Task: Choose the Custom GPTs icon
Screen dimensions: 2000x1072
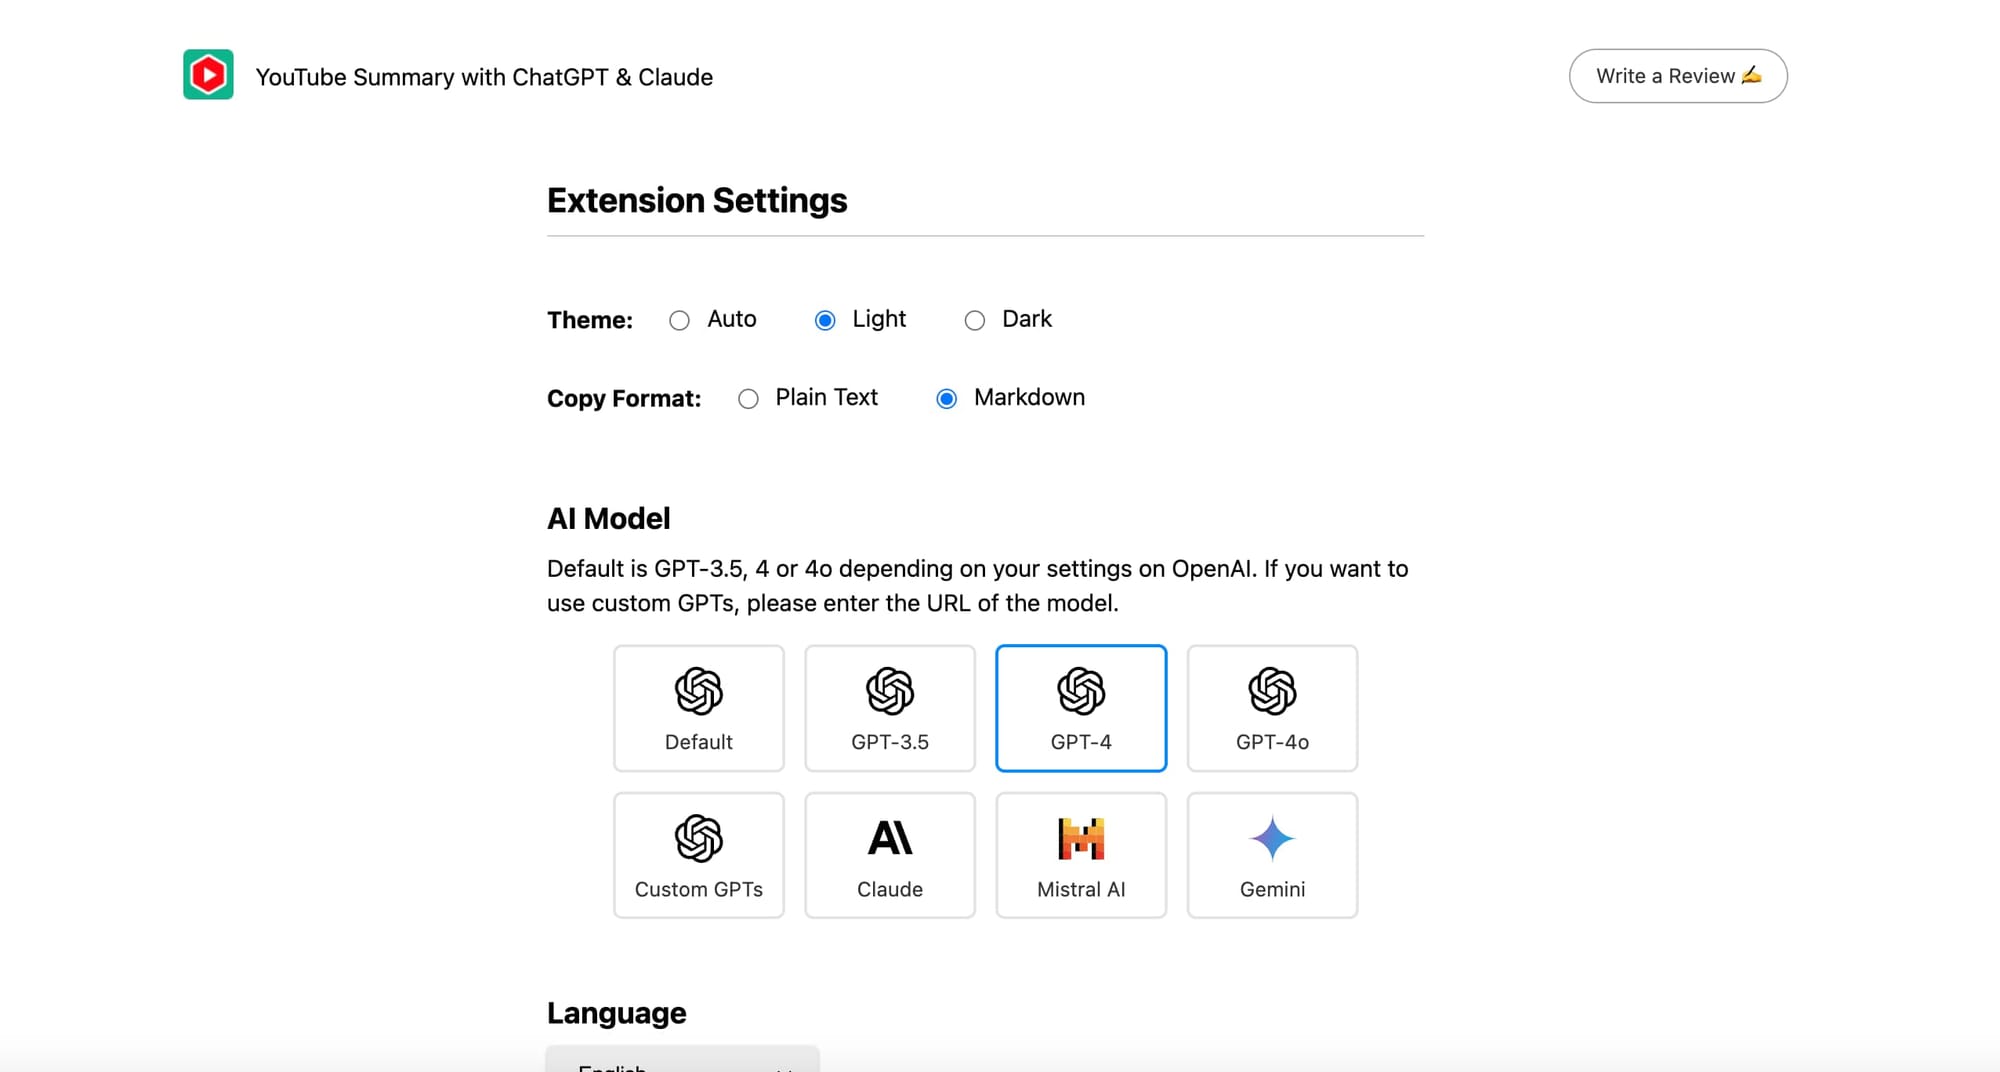Action: point(699,838)
